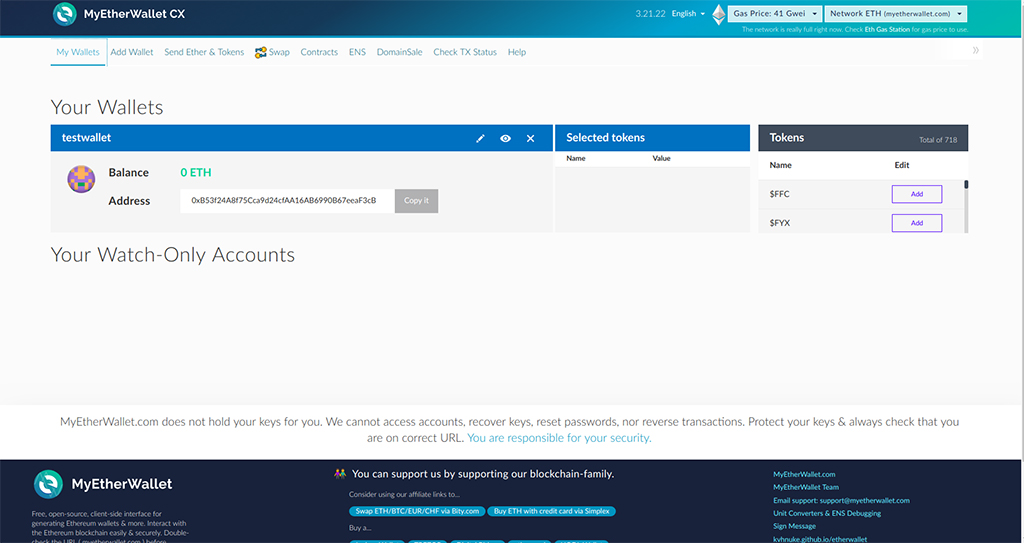The height and width of the screenshot is (543, 1024).
Task: Click the version number 3.21.22
Action: tap(650, 14)
